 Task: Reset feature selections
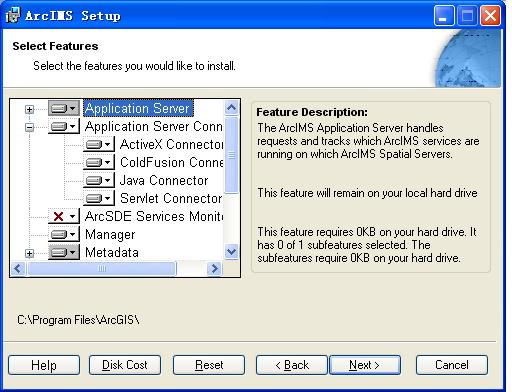tap(209, 365)
